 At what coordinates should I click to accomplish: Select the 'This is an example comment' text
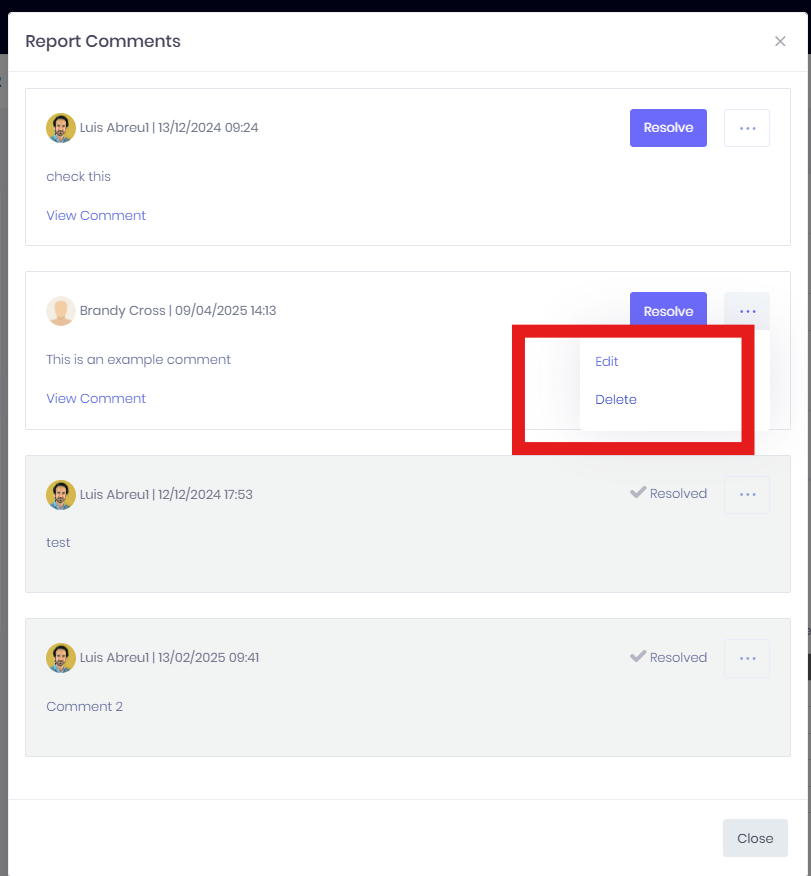pyautogui.click(x=138, y=359)
